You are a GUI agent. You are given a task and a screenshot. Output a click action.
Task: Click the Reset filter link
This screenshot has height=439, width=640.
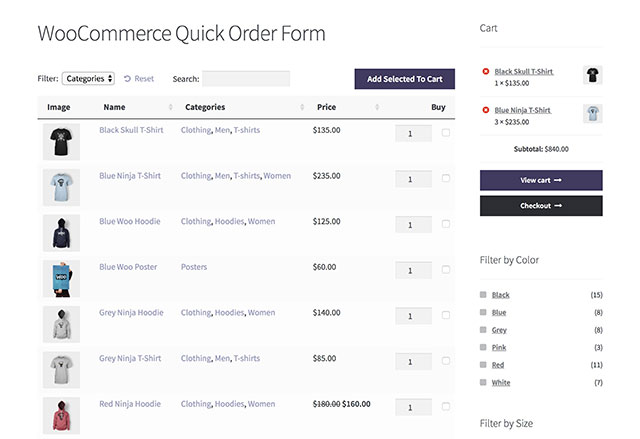coord(139,79)
